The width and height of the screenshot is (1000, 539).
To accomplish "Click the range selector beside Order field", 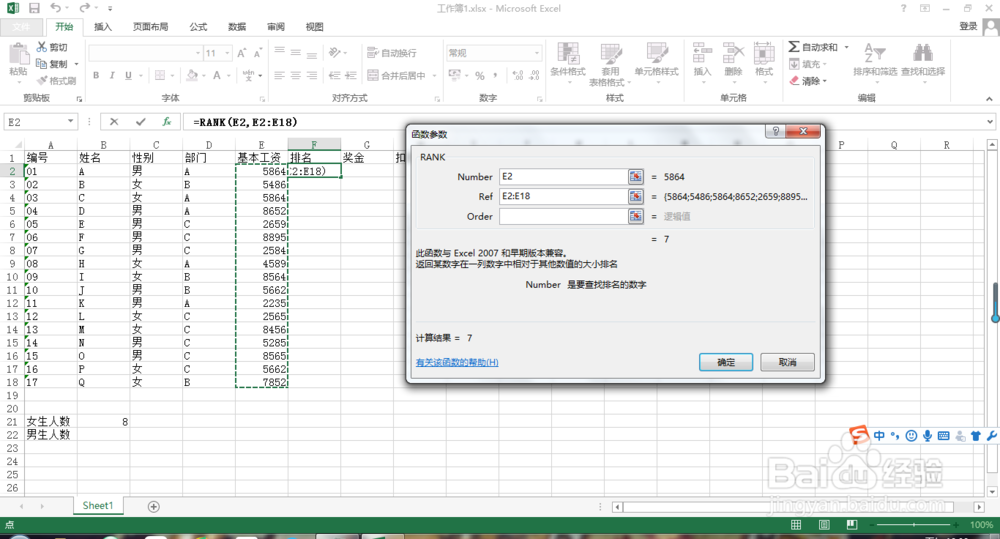I will 636,216.
